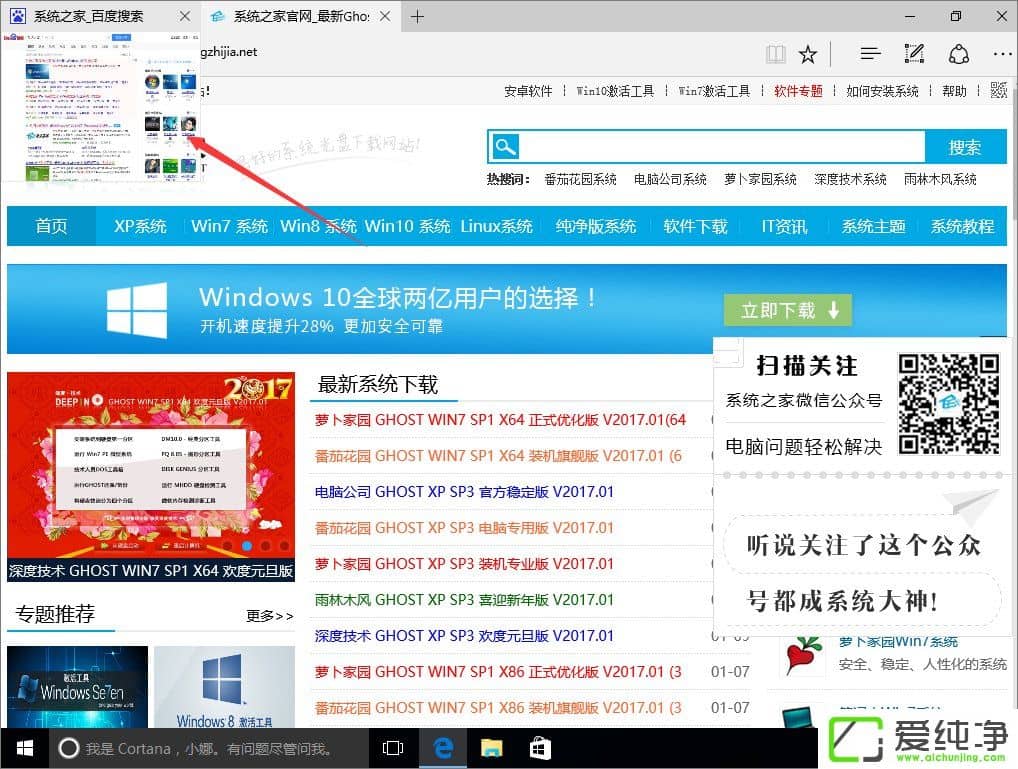This screenshot has height=769, width=1018.
Task: Open the Win10系统 navigation menu
Action: tap(407, 226)
